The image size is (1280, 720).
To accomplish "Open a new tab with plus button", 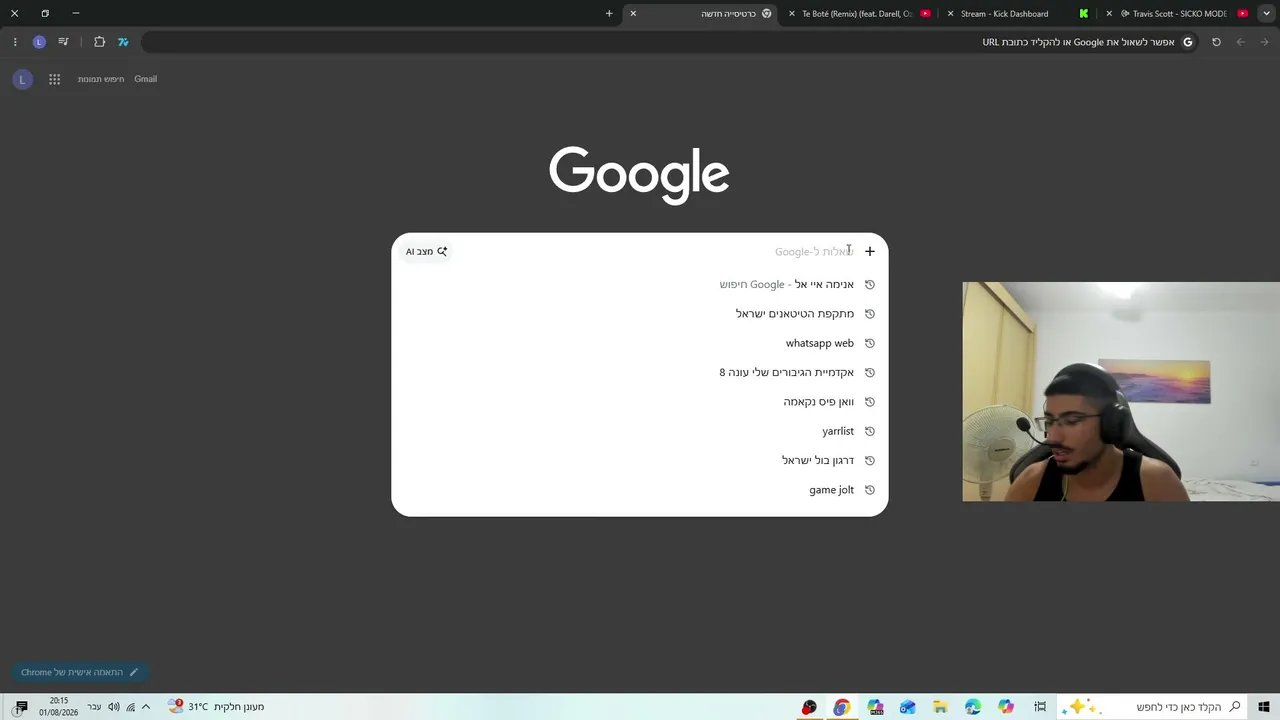I will point(609,14).
